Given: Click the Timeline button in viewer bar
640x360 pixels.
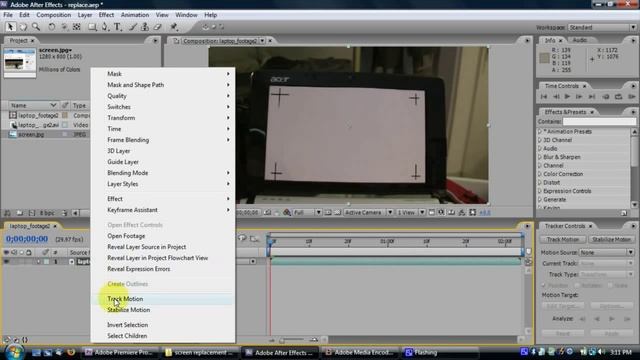Looking at the screenshot, I should [451, 213].
